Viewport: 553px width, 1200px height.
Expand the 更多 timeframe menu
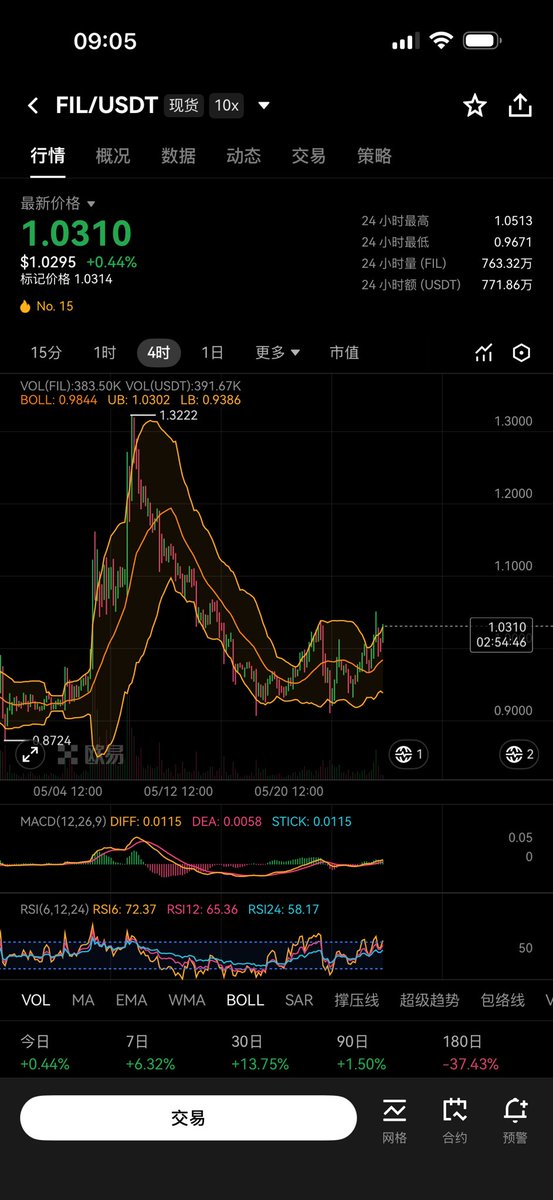278,352
